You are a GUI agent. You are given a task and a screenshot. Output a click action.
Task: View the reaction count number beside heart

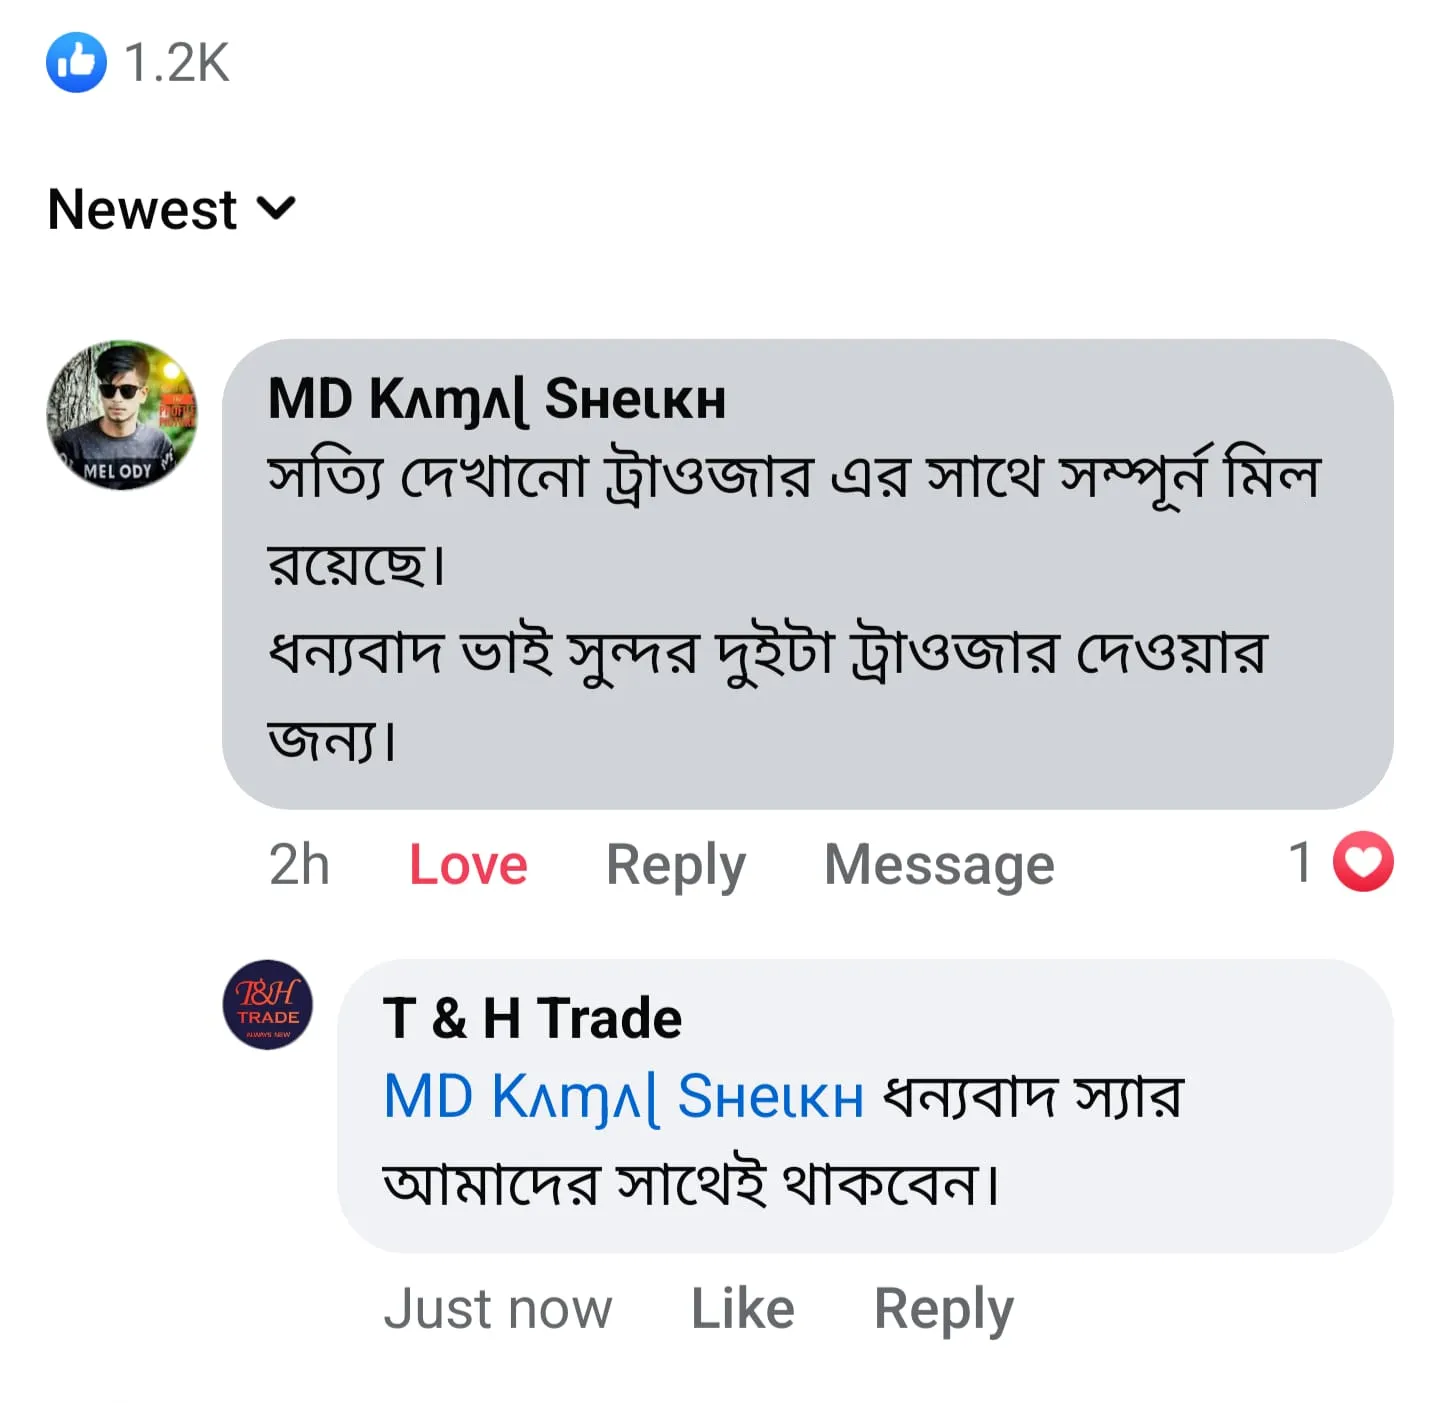point(1300,862)
